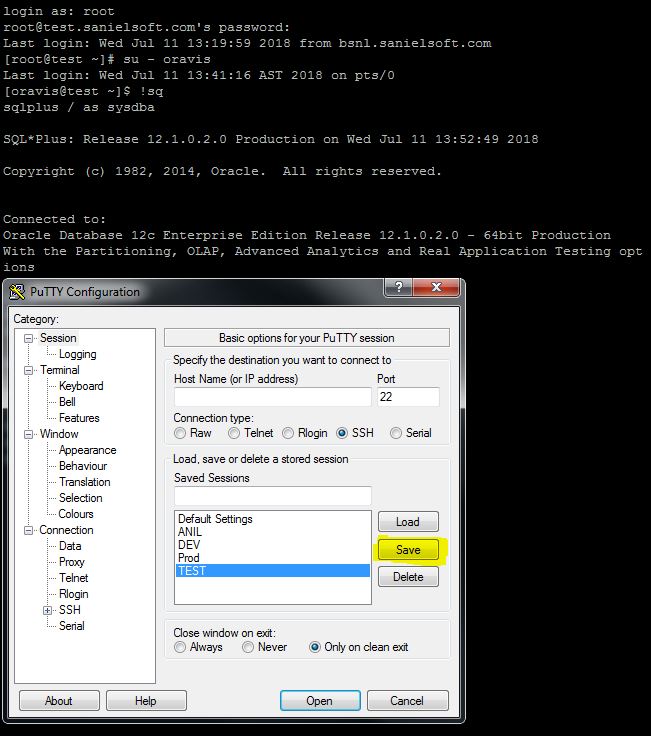
Task: Click the Open button
Action: click(320, 700)
